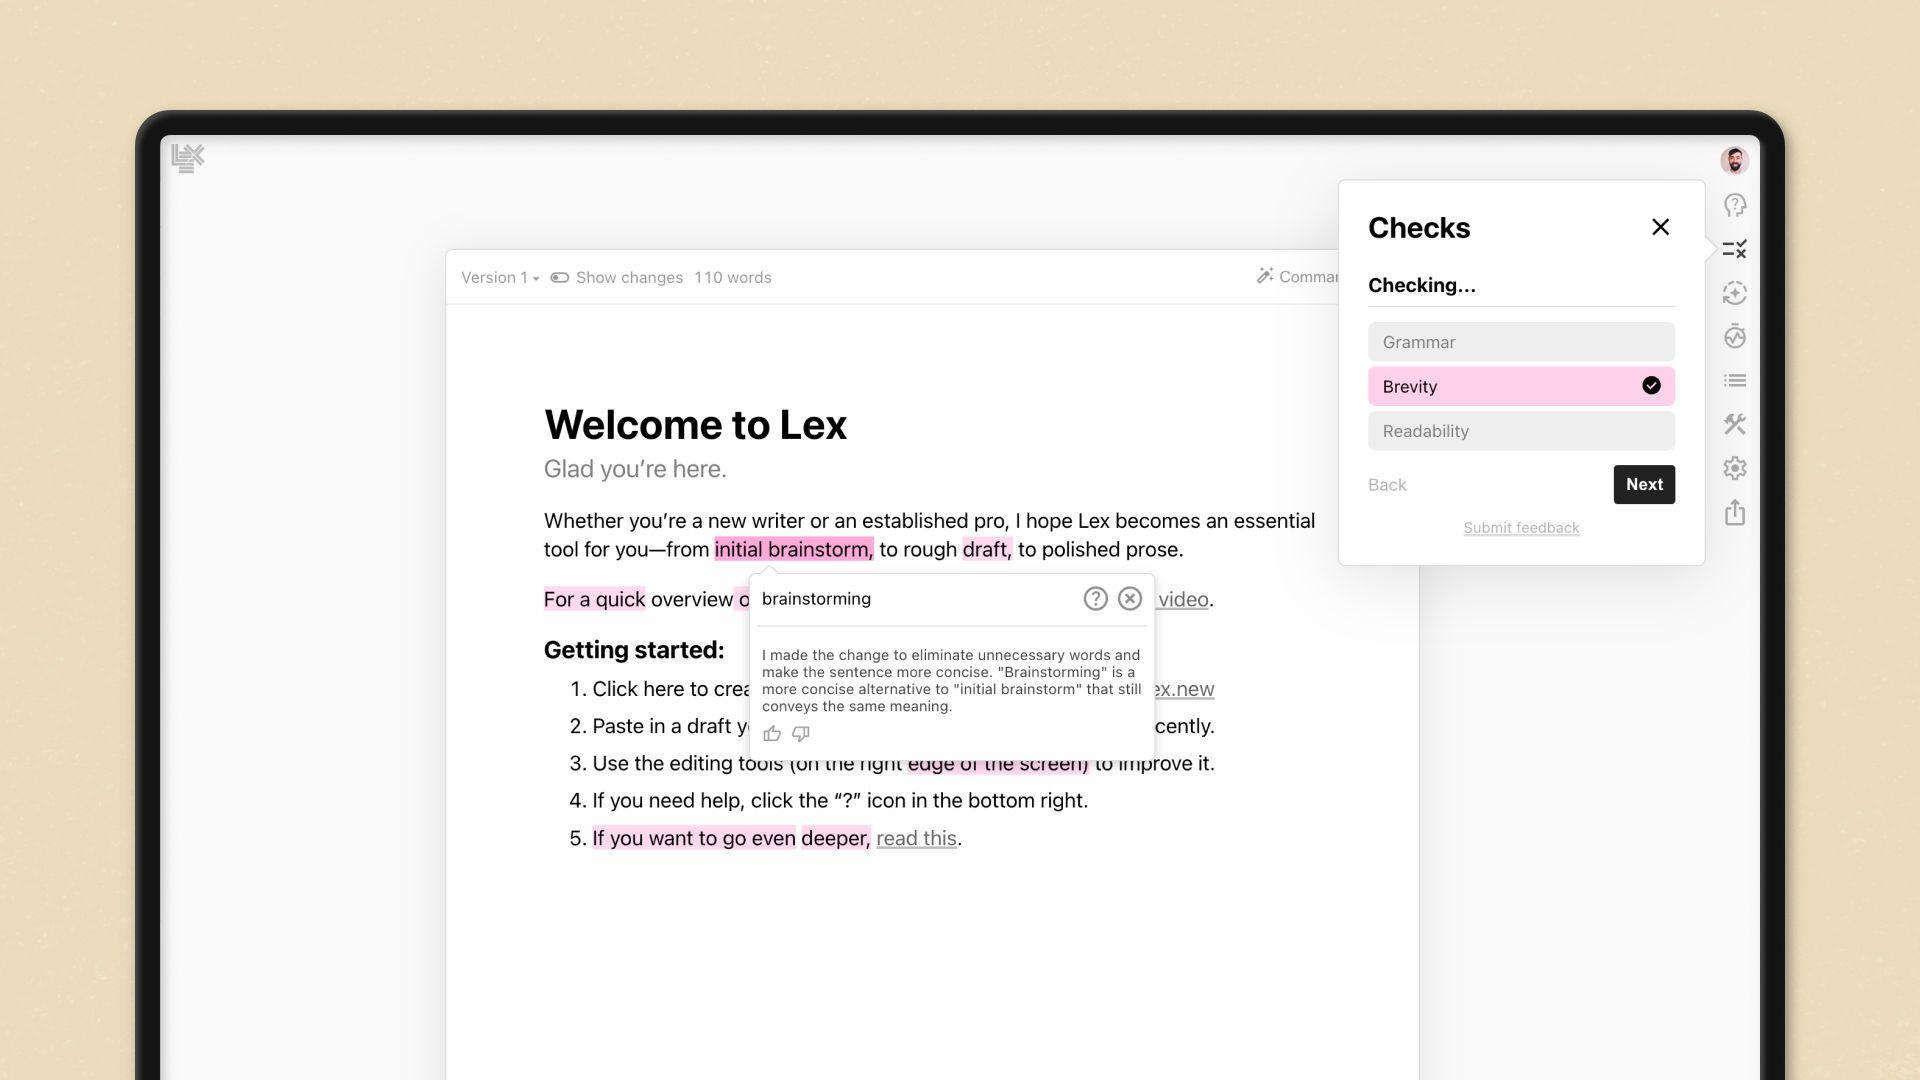Click the outline list icon in sidebar
Screen dimensions: 1920x1080
pos(1735,381)
